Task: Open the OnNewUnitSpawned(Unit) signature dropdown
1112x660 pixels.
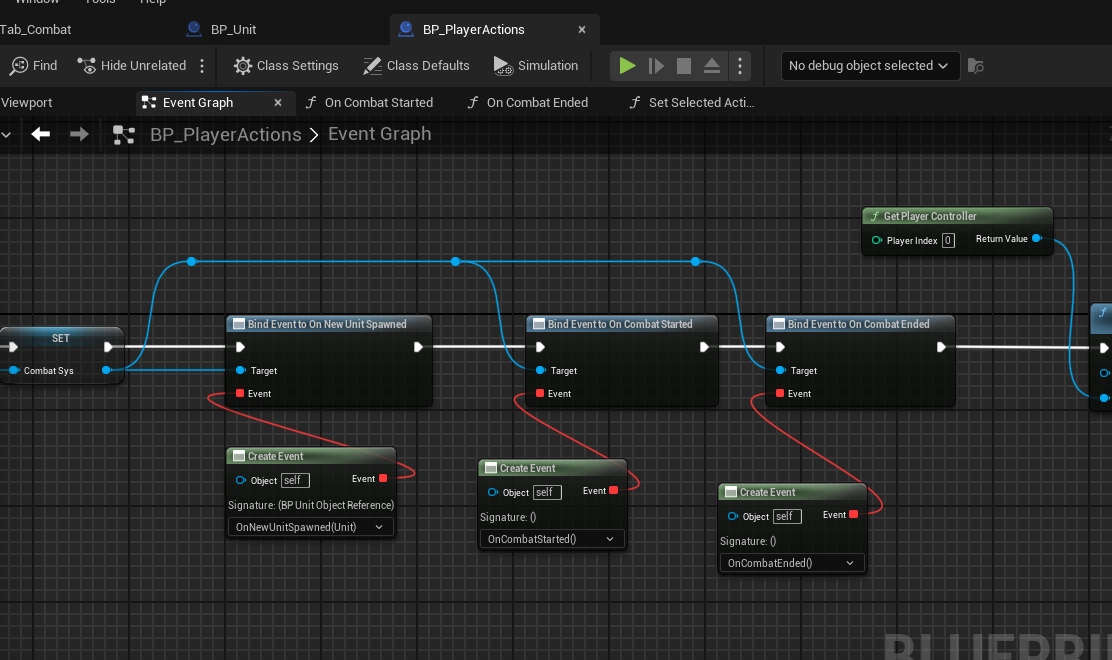Action: [x=310, y=527]
